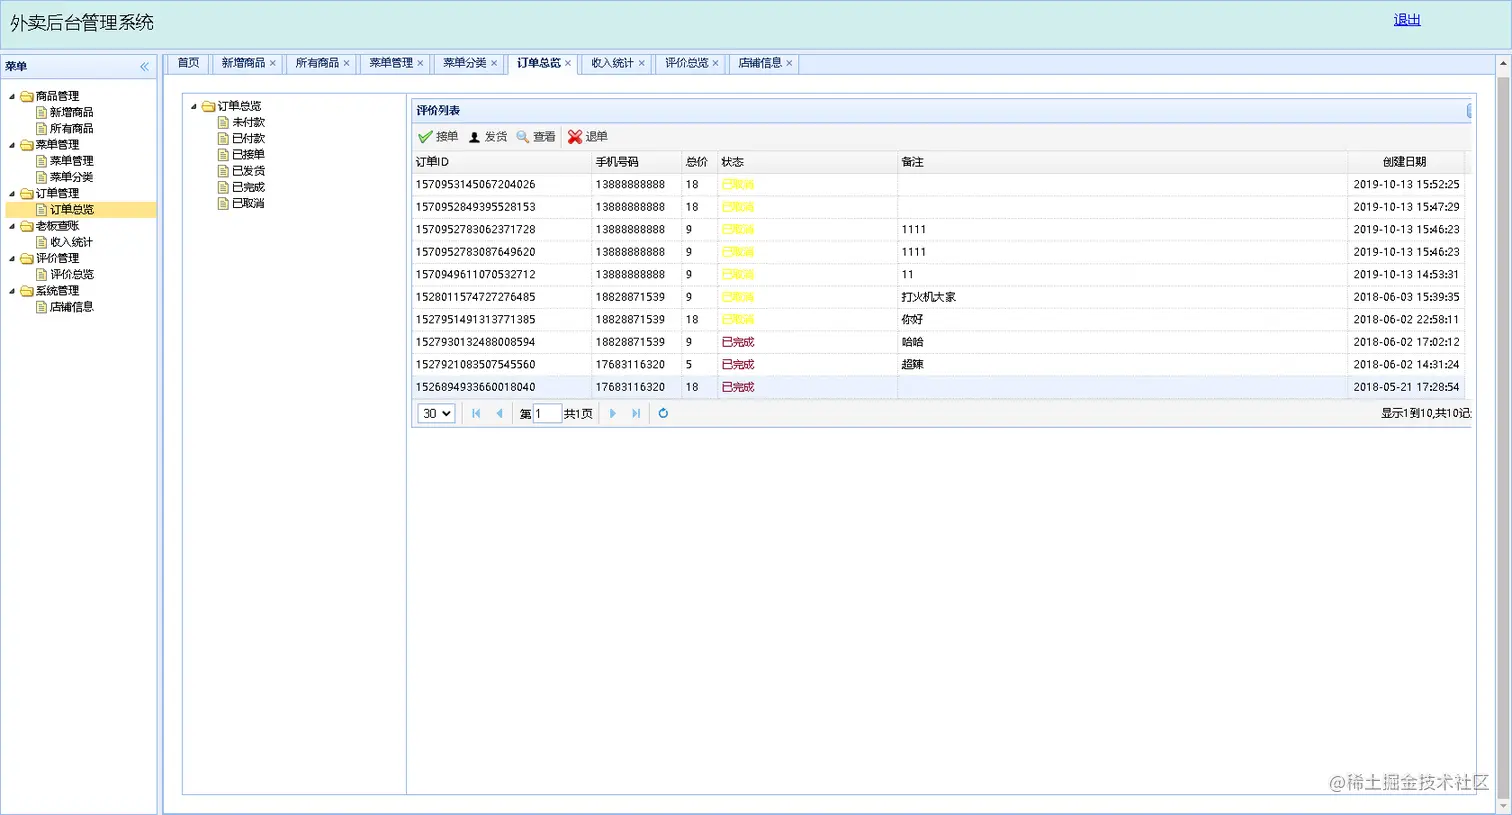Filter orders by 已发货
This screenshot has width=1512, height=815.
tap(248, 171)
